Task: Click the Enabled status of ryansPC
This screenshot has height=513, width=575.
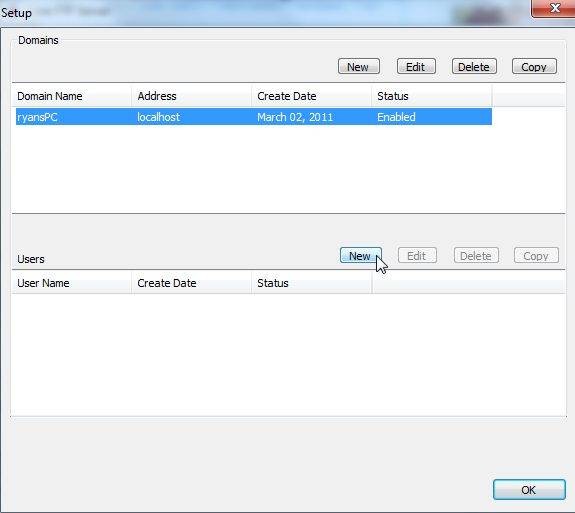Action: click(396, 117)
